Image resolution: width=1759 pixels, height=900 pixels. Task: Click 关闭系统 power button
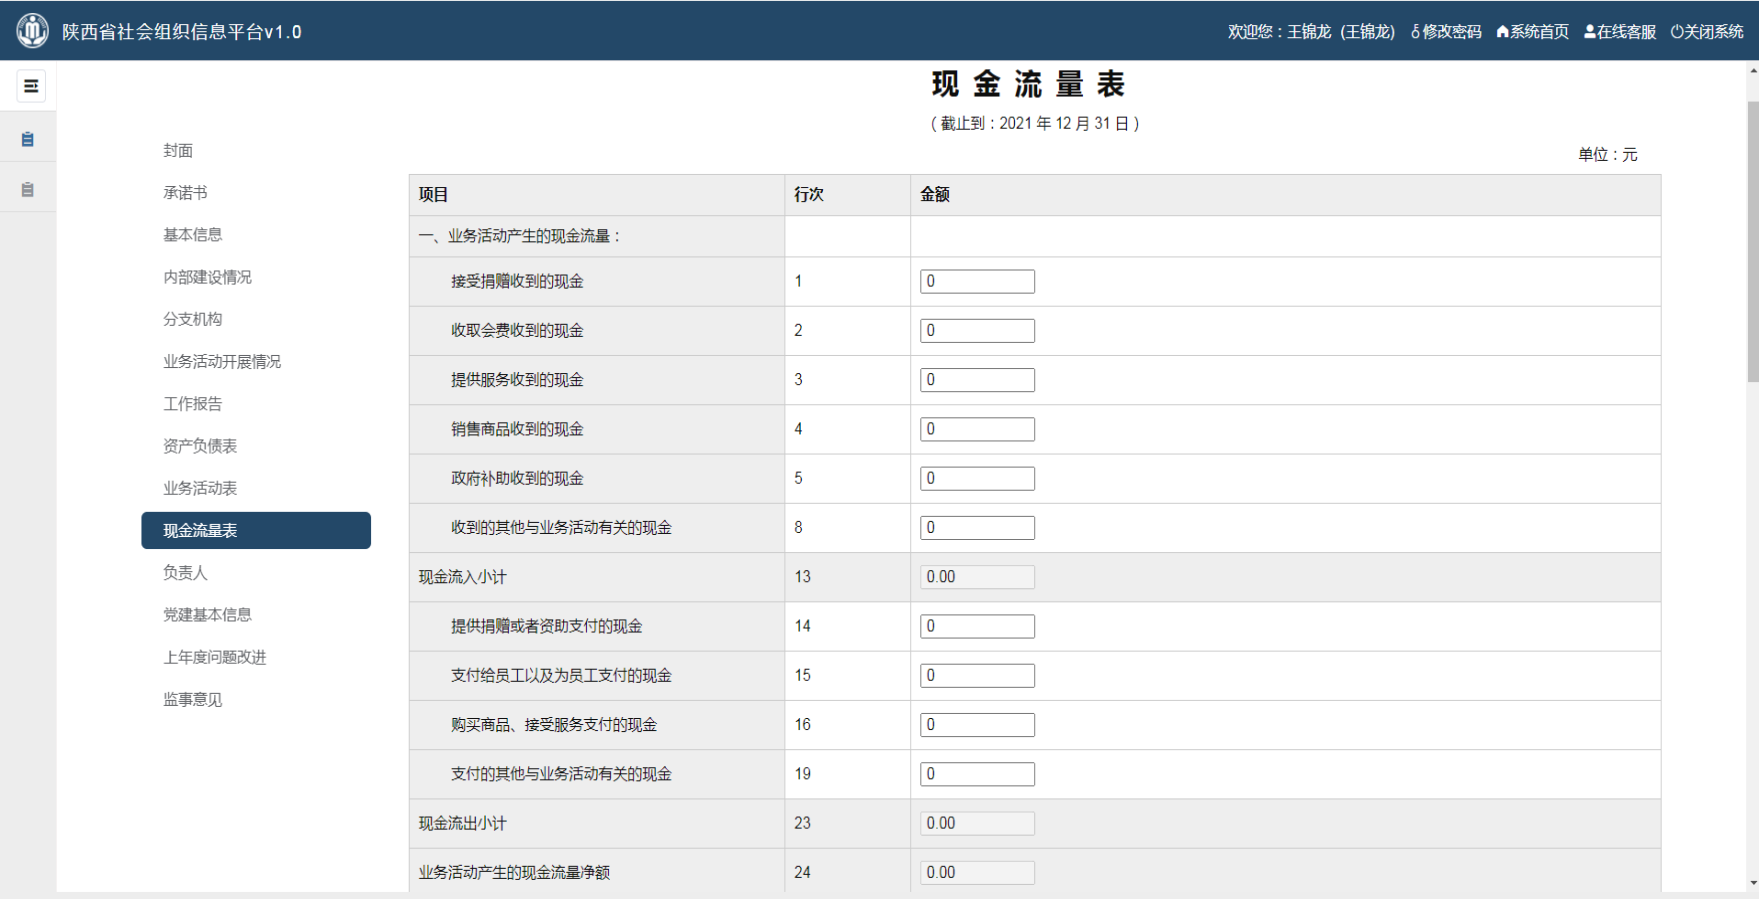point(1707,32)
